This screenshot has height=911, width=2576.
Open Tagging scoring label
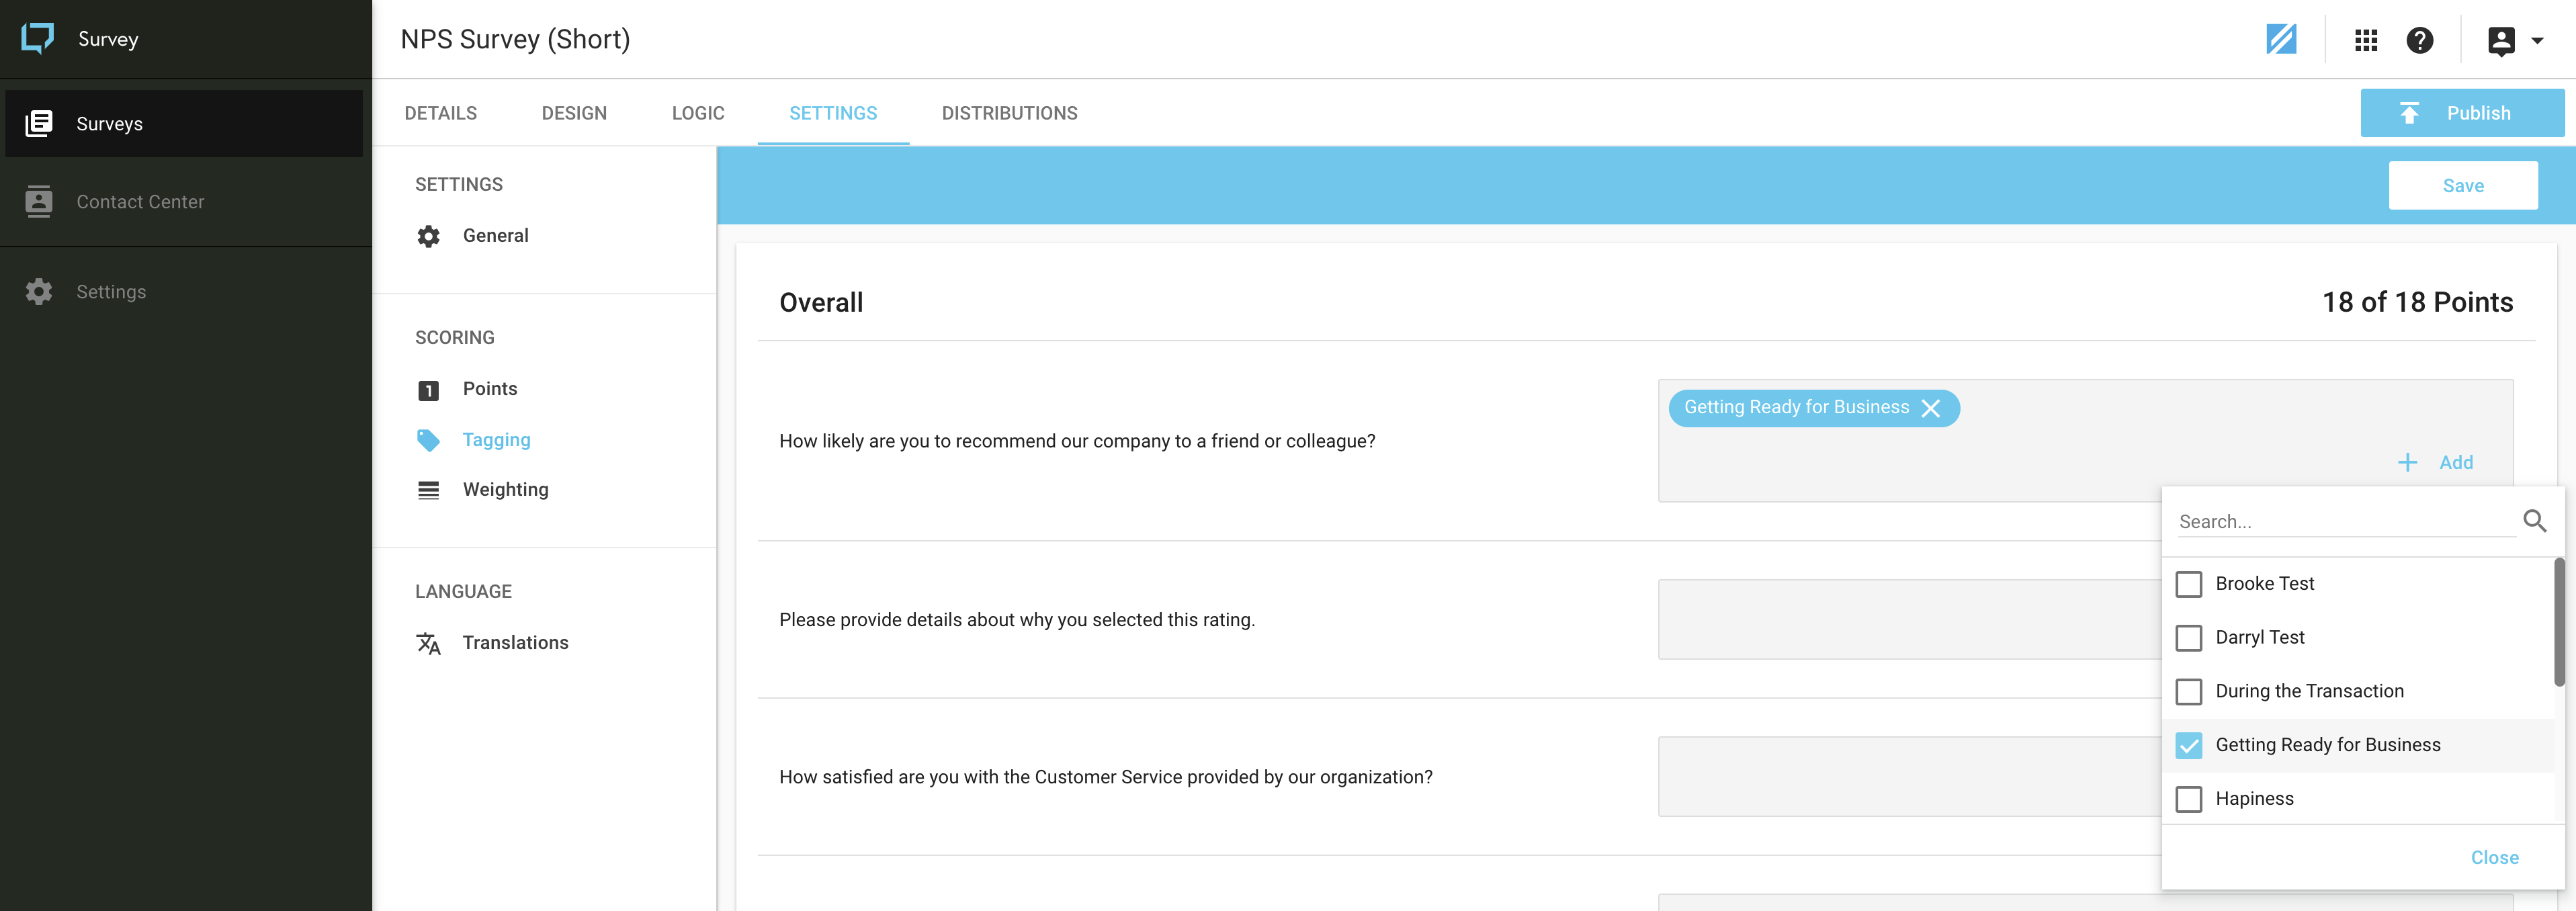coord(497,440)
